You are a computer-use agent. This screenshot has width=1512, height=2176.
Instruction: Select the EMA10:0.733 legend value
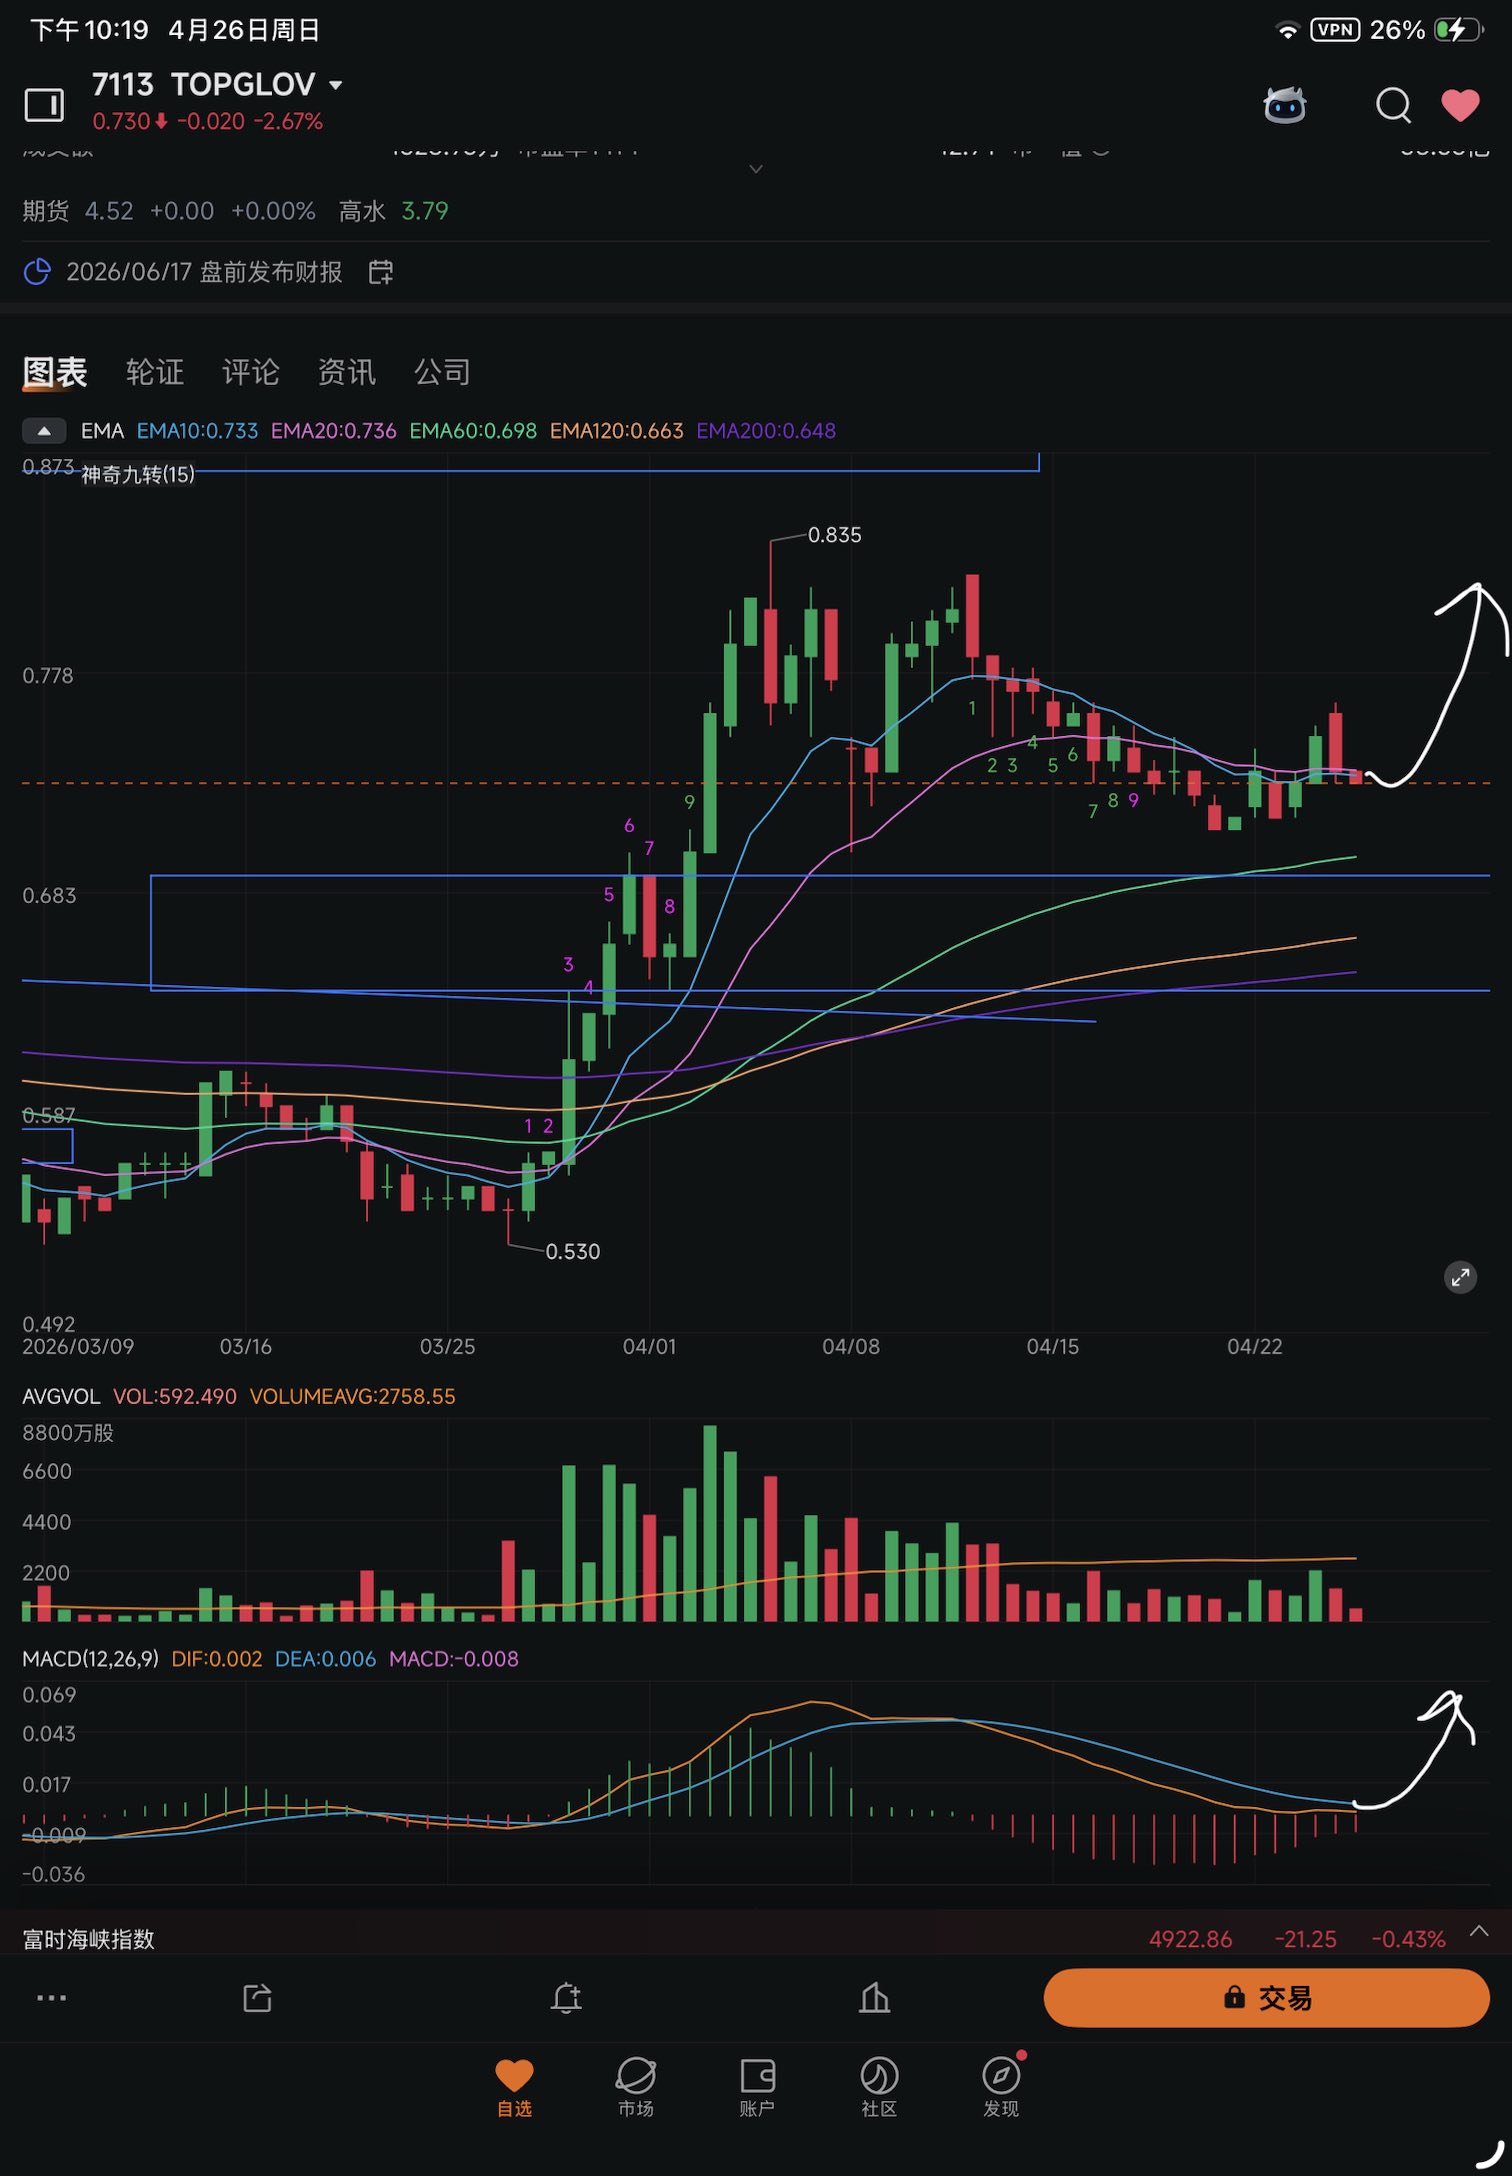click(x=197, y=431)
